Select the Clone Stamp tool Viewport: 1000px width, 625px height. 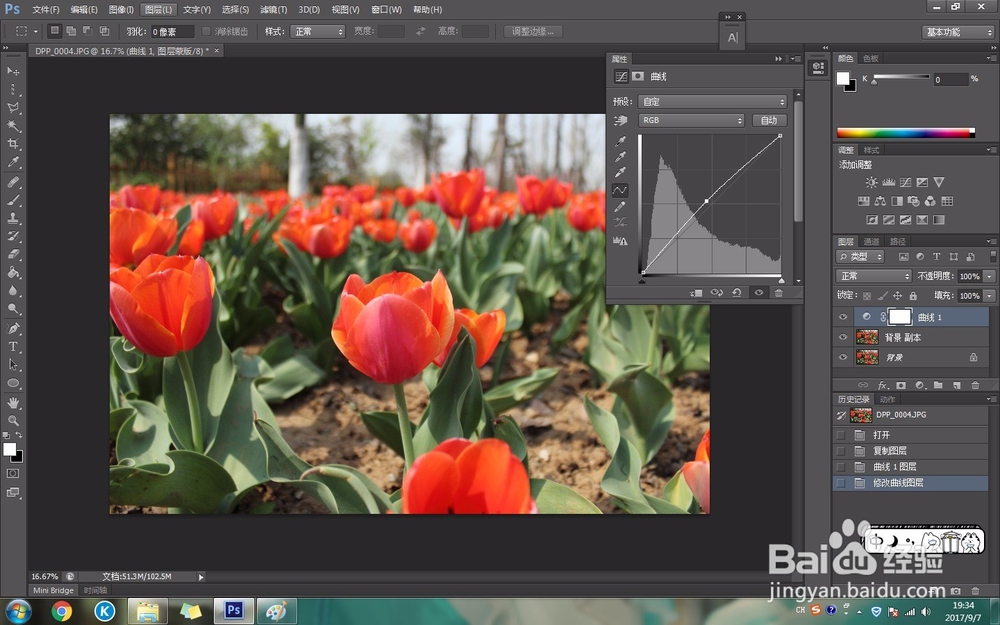coord(13,218)
